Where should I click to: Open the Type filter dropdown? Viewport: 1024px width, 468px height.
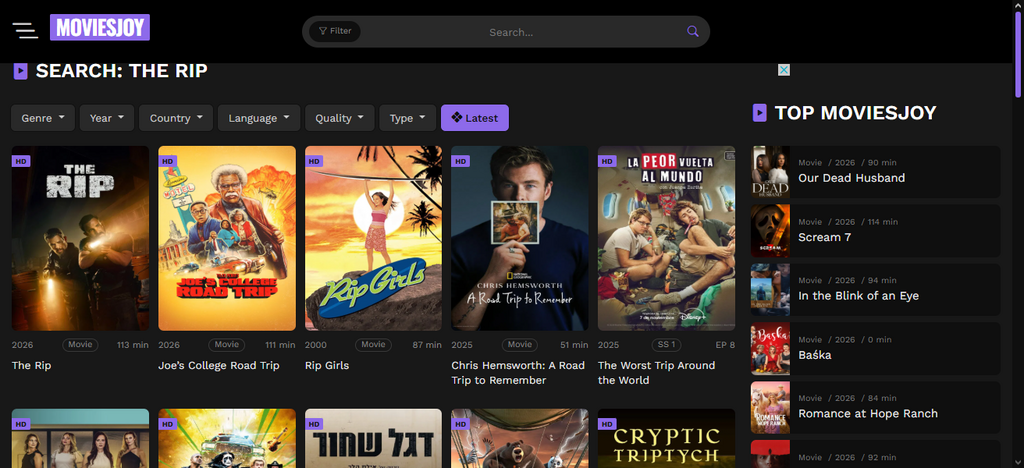click(407, 118)
